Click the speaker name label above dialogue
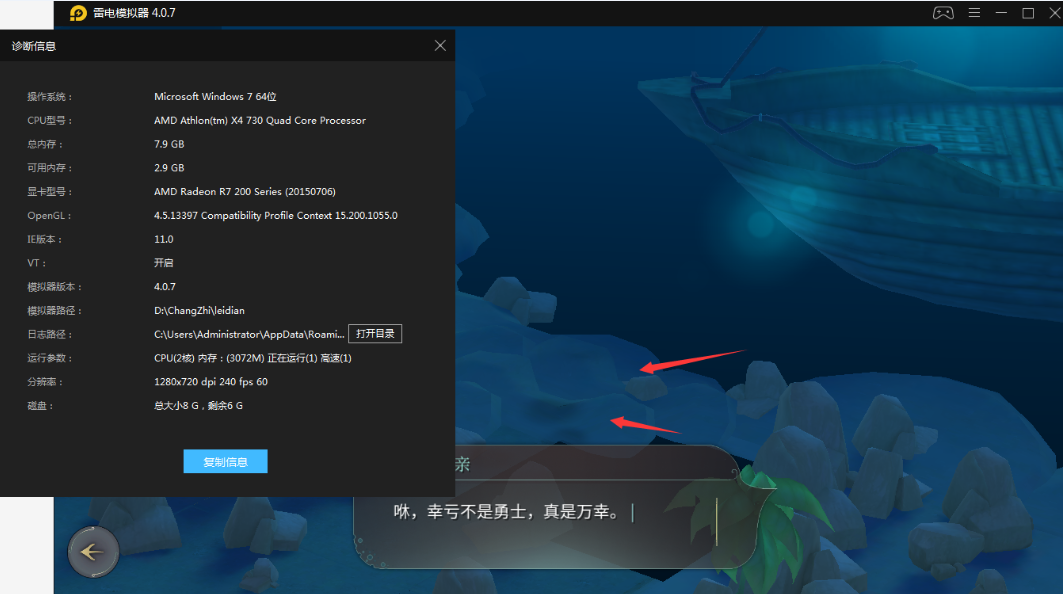The width and height of the screenshot is (1063, 594). pyautogui.click(x=462, y=464)
